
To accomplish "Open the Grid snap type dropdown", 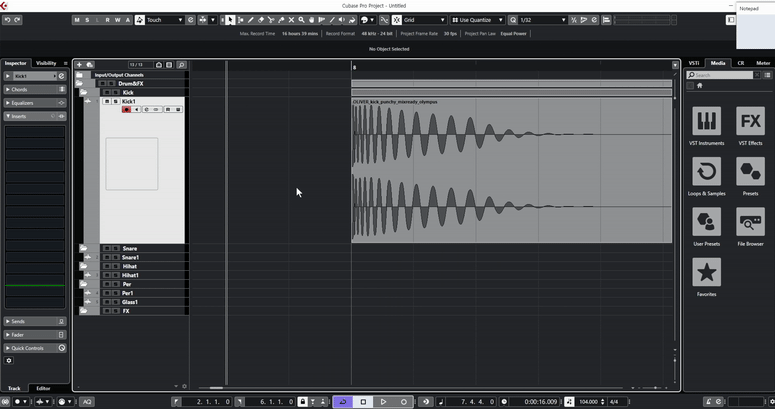I will (425, 20).
